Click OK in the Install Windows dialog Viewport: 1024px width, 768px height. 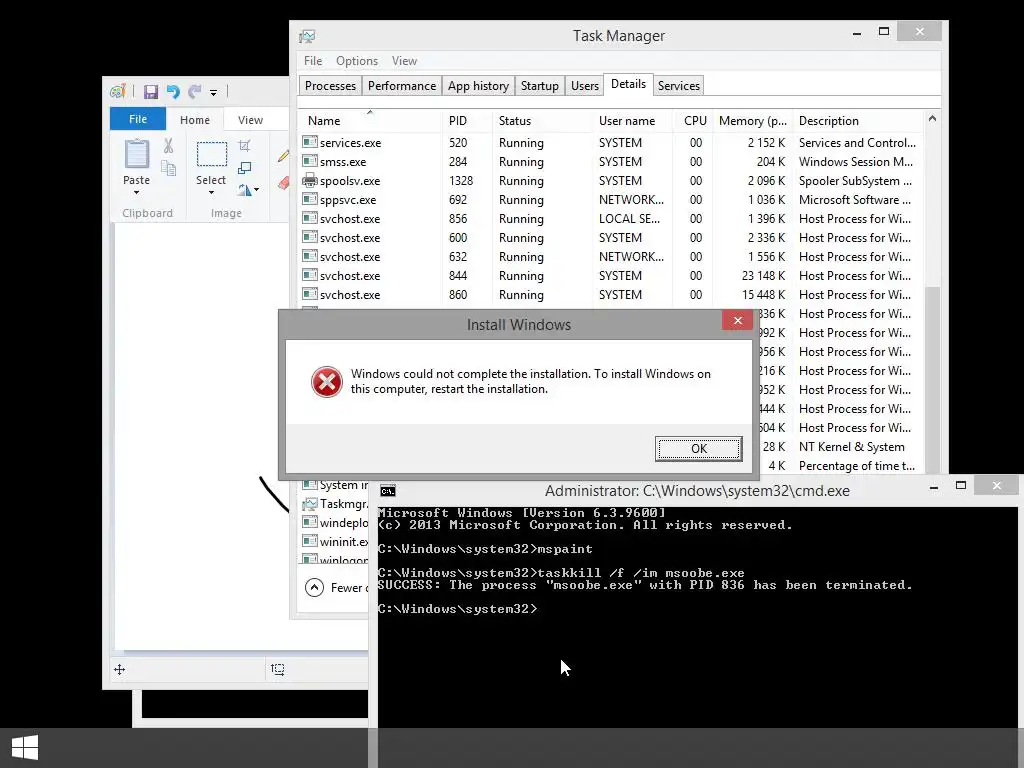click(698, 449)
